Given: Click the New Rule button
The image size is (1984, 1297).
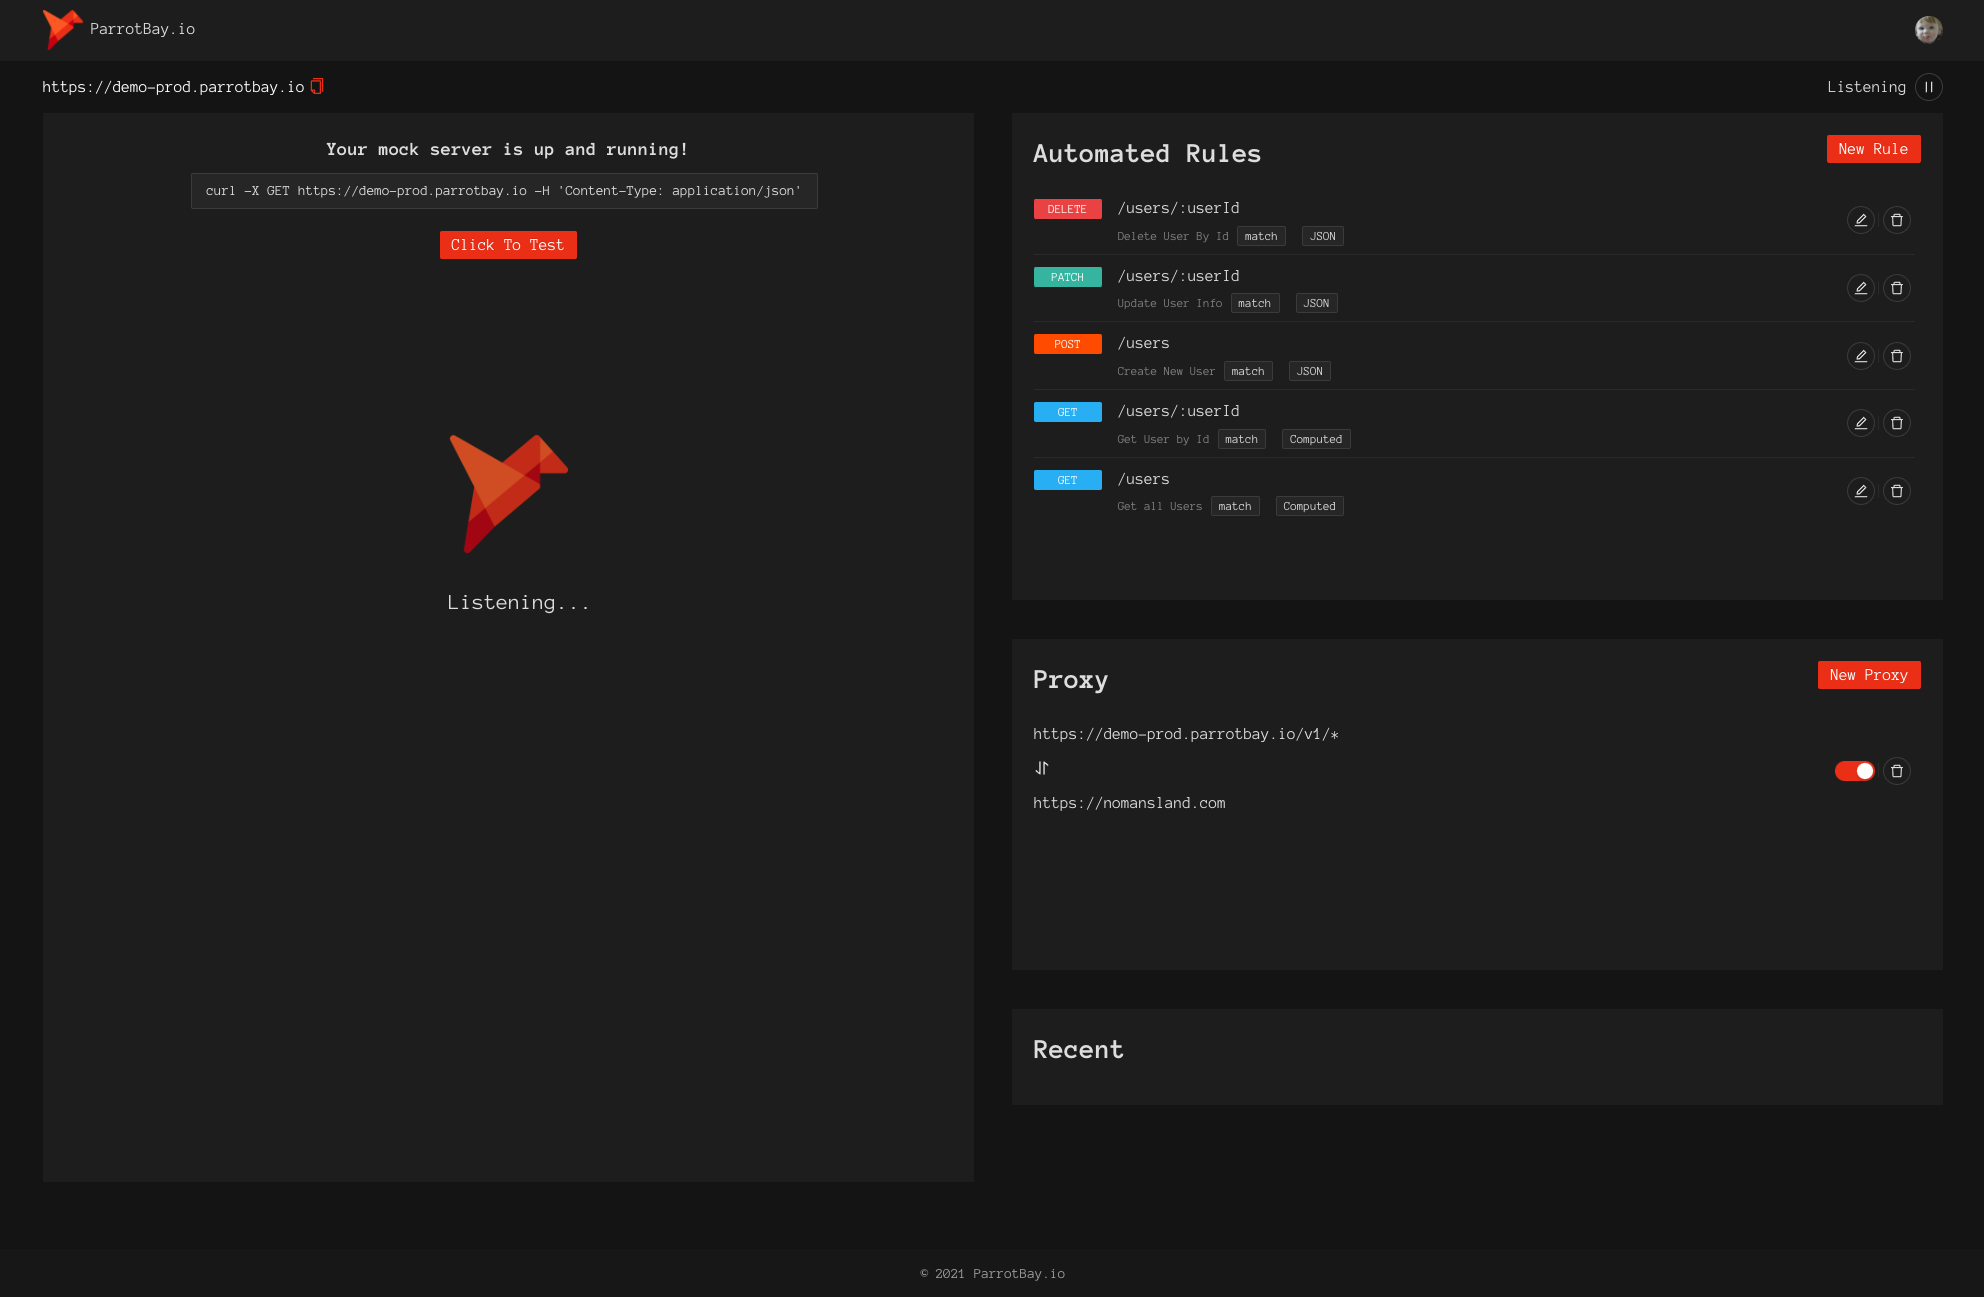Looking at the screenshot, I should pos(1872,149).
